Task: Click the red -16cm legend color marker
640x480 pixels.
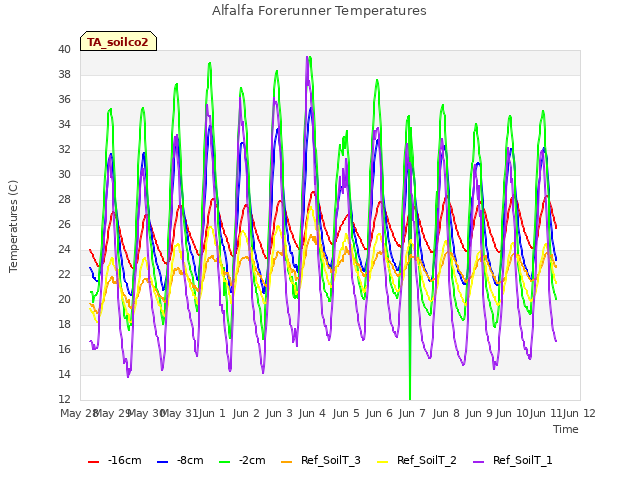Action: pyautogui.click(x=93, y=462)
